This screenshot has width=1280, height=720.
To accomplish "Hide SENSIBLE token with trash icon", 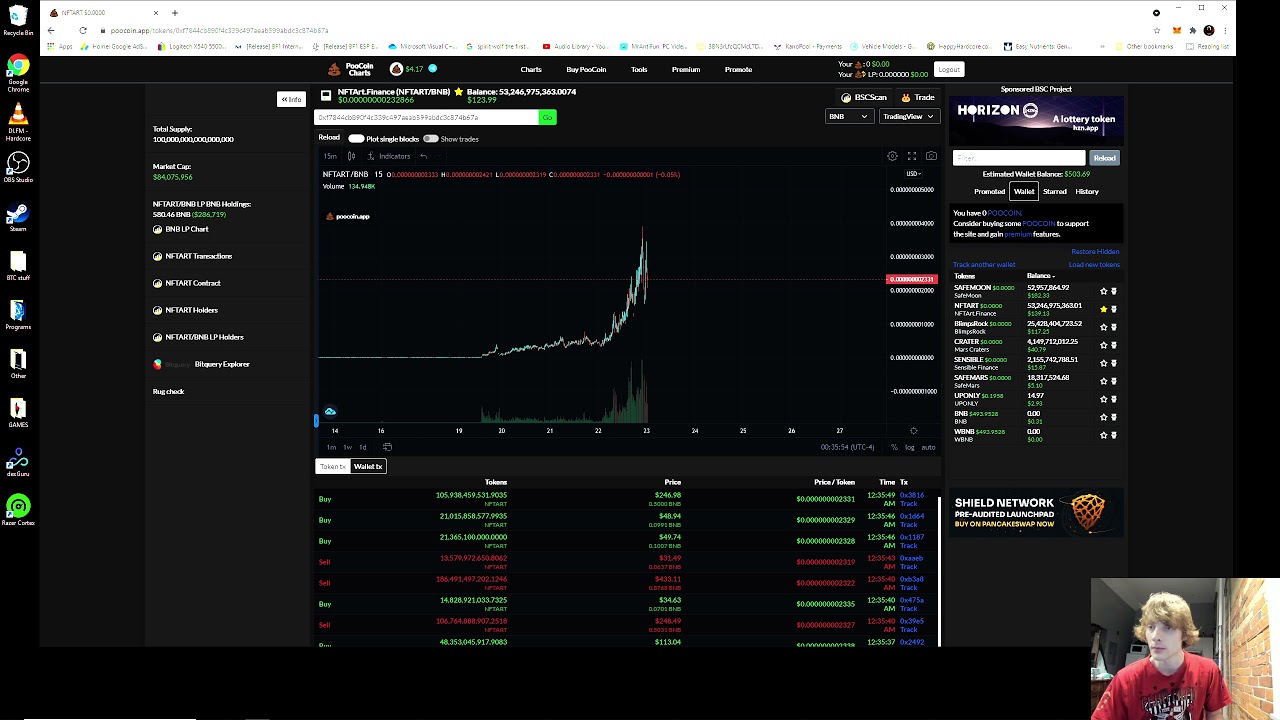I will (x=1114, y=363).
